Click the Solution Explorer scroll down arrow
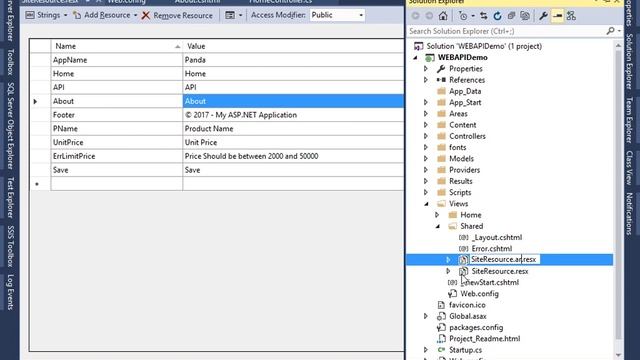This screenshot has height=360, width=640. pos(618,355)
